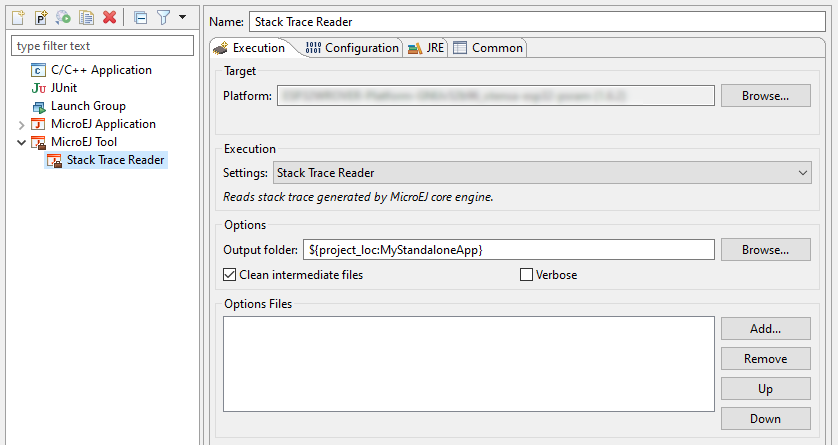This screenshot has width=838, height=445.
Task: Collapse the MicroEJ Tool node
Action: point(22,142)
